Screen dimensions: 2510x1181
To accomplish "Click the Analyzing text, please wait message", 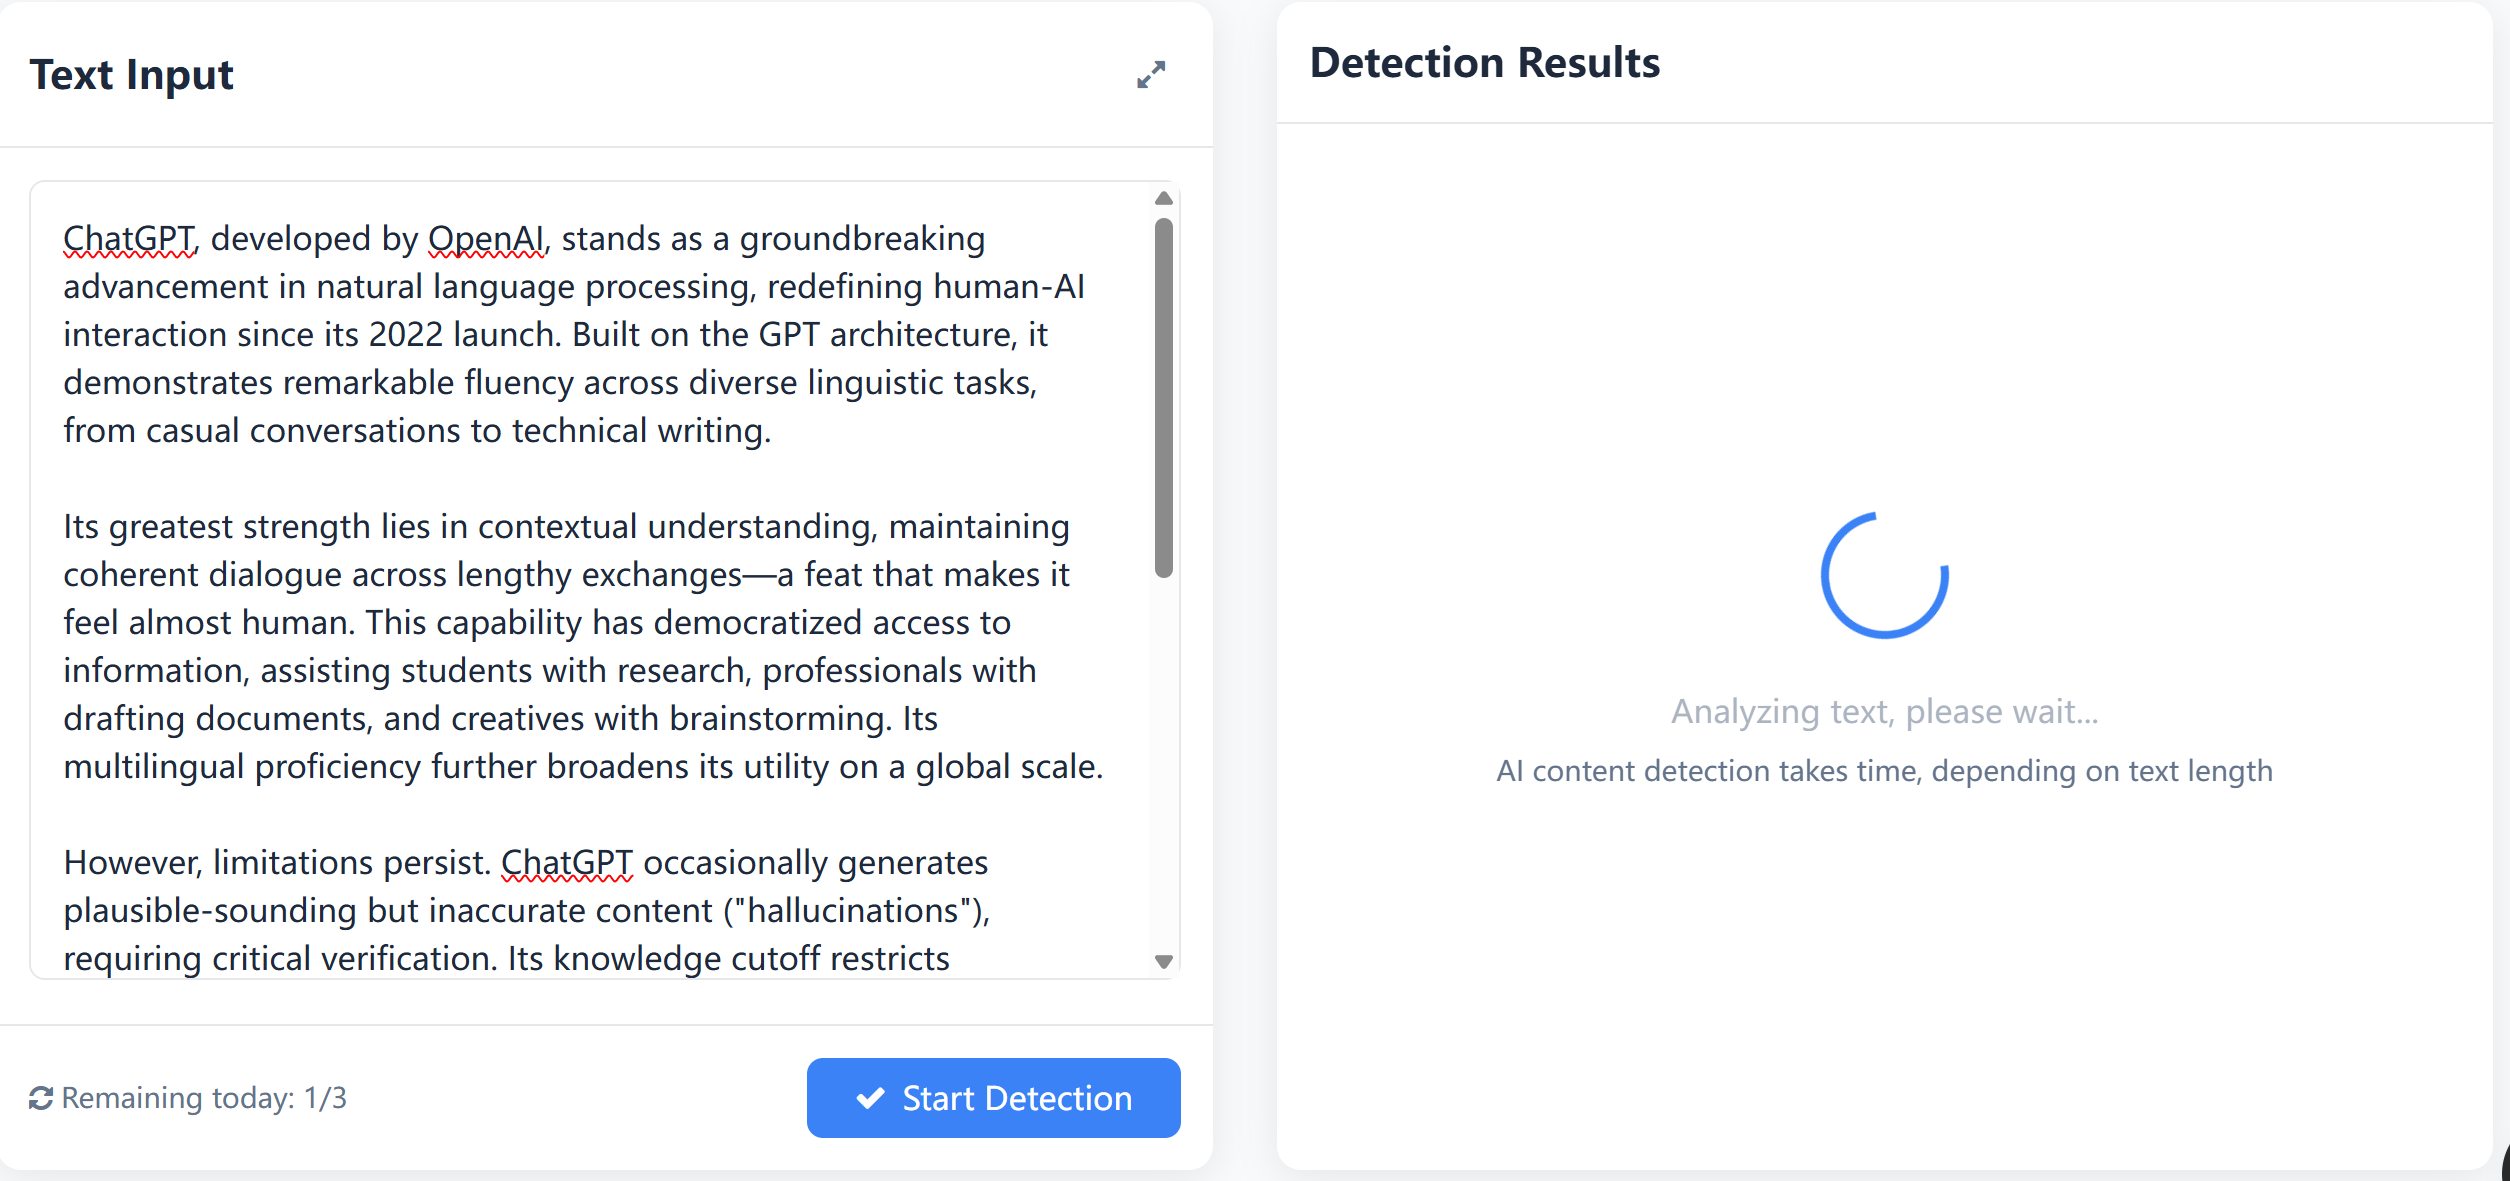I will click(x=1884, y=712).
